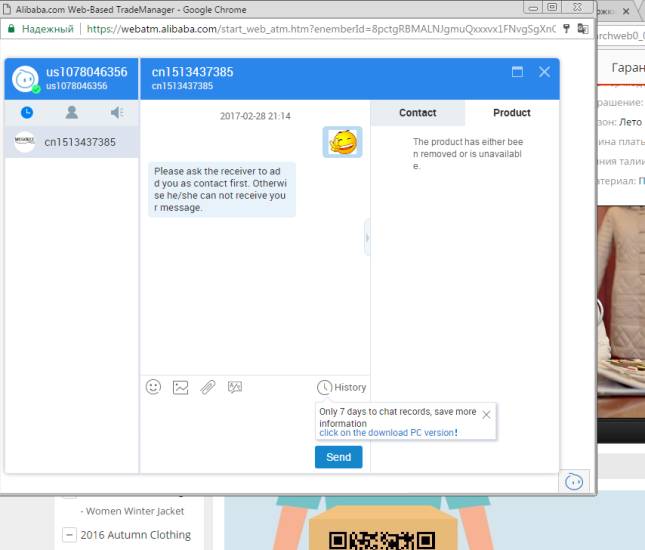Open the emoji picker in chat toolbar
Screen dimensions: 645x550
[153, 387]
